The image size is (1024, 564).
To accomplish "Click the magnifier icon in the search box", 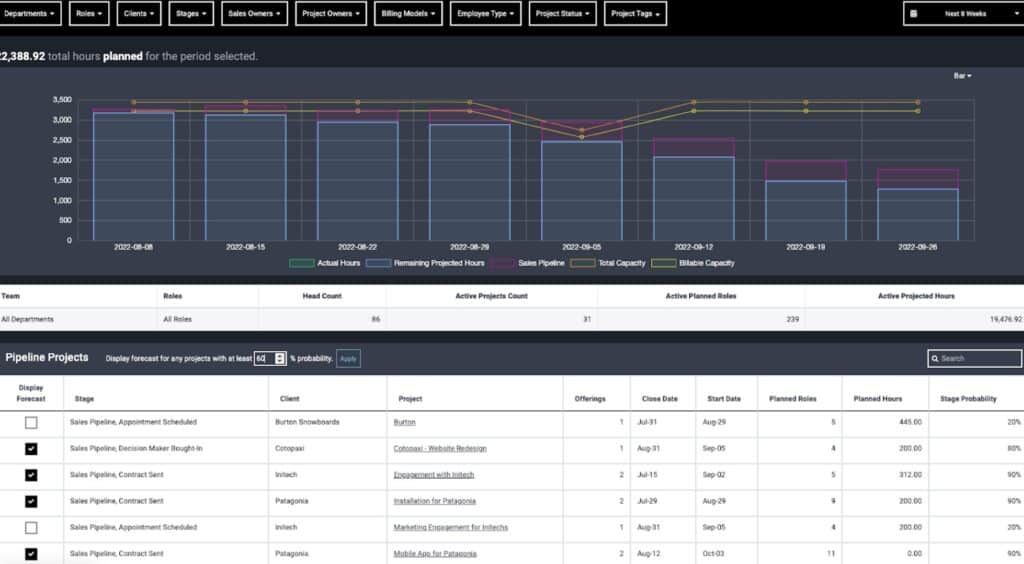I will click(935, 358).
